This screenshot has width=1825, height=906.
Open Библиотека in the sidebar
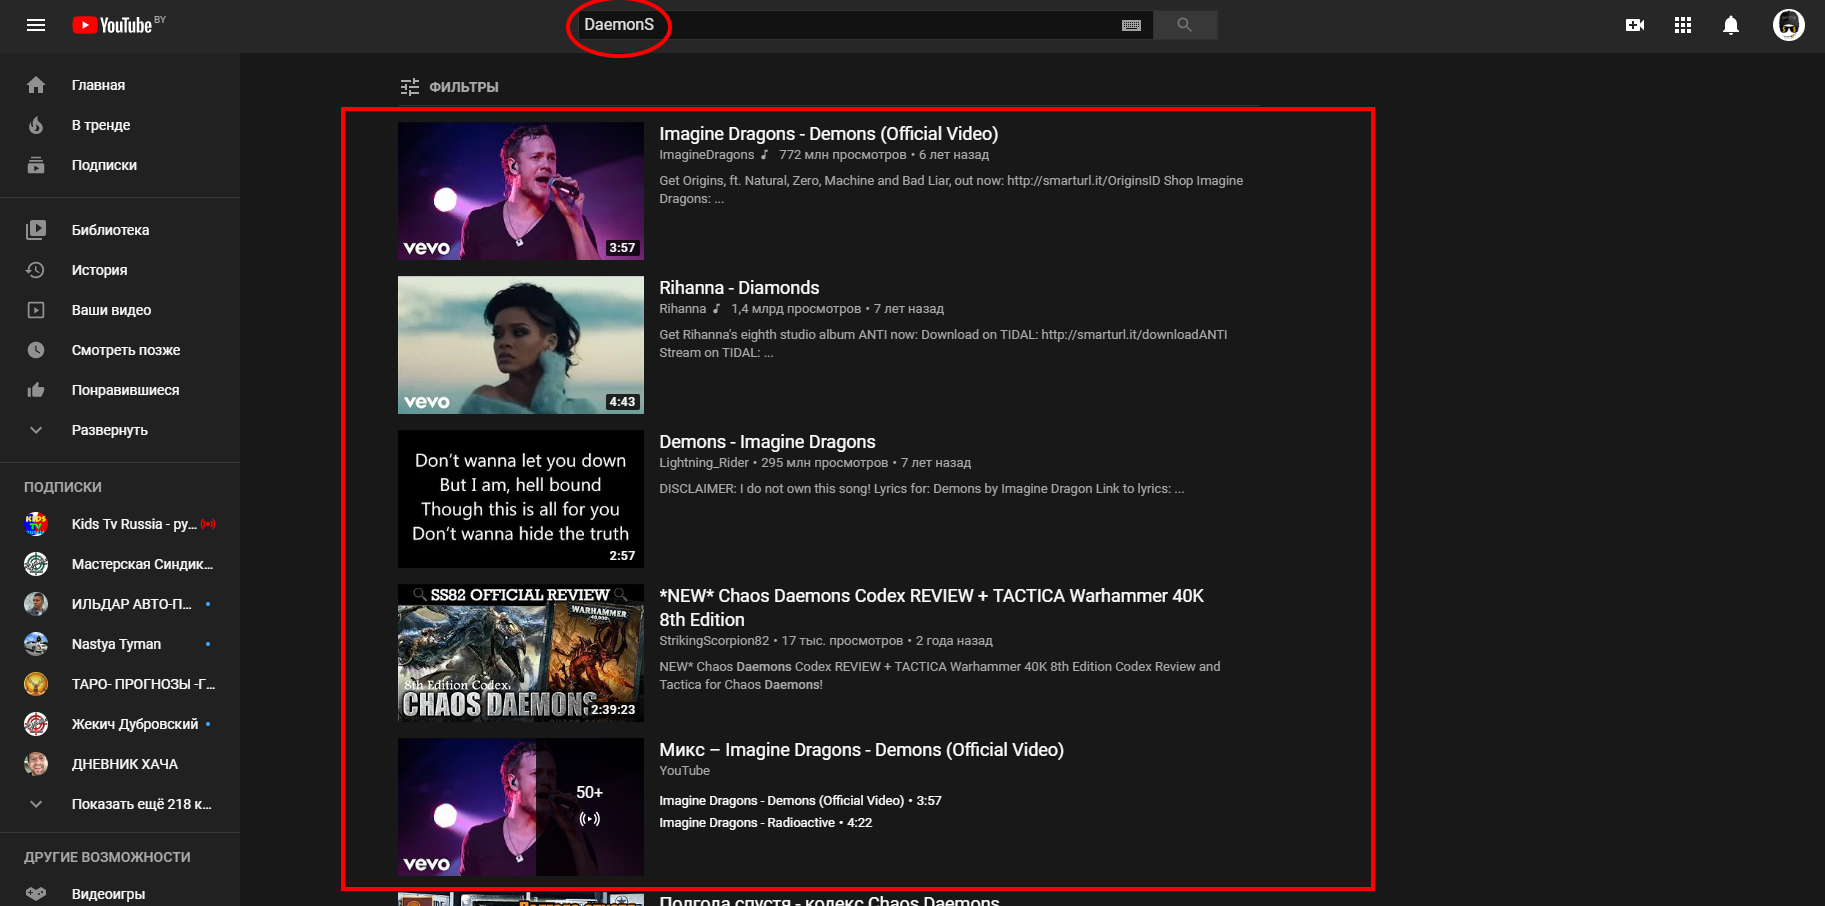pyautogui.click(x=120, y=230)
